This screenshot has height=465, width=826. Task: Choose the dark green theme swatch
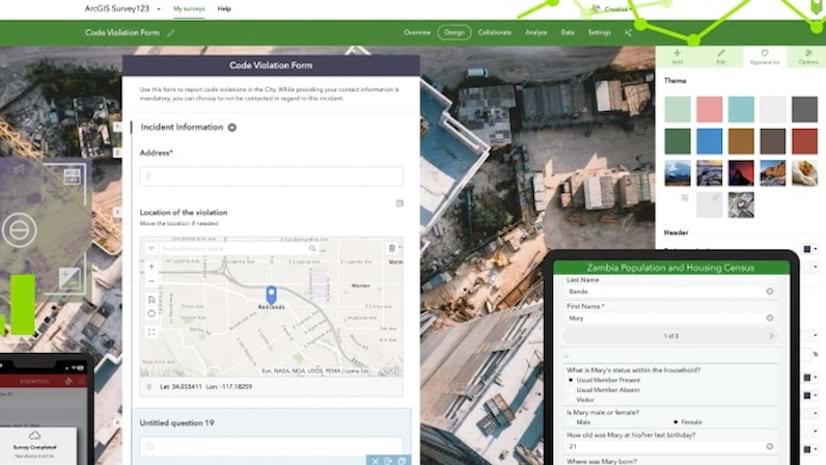(677, 141)
